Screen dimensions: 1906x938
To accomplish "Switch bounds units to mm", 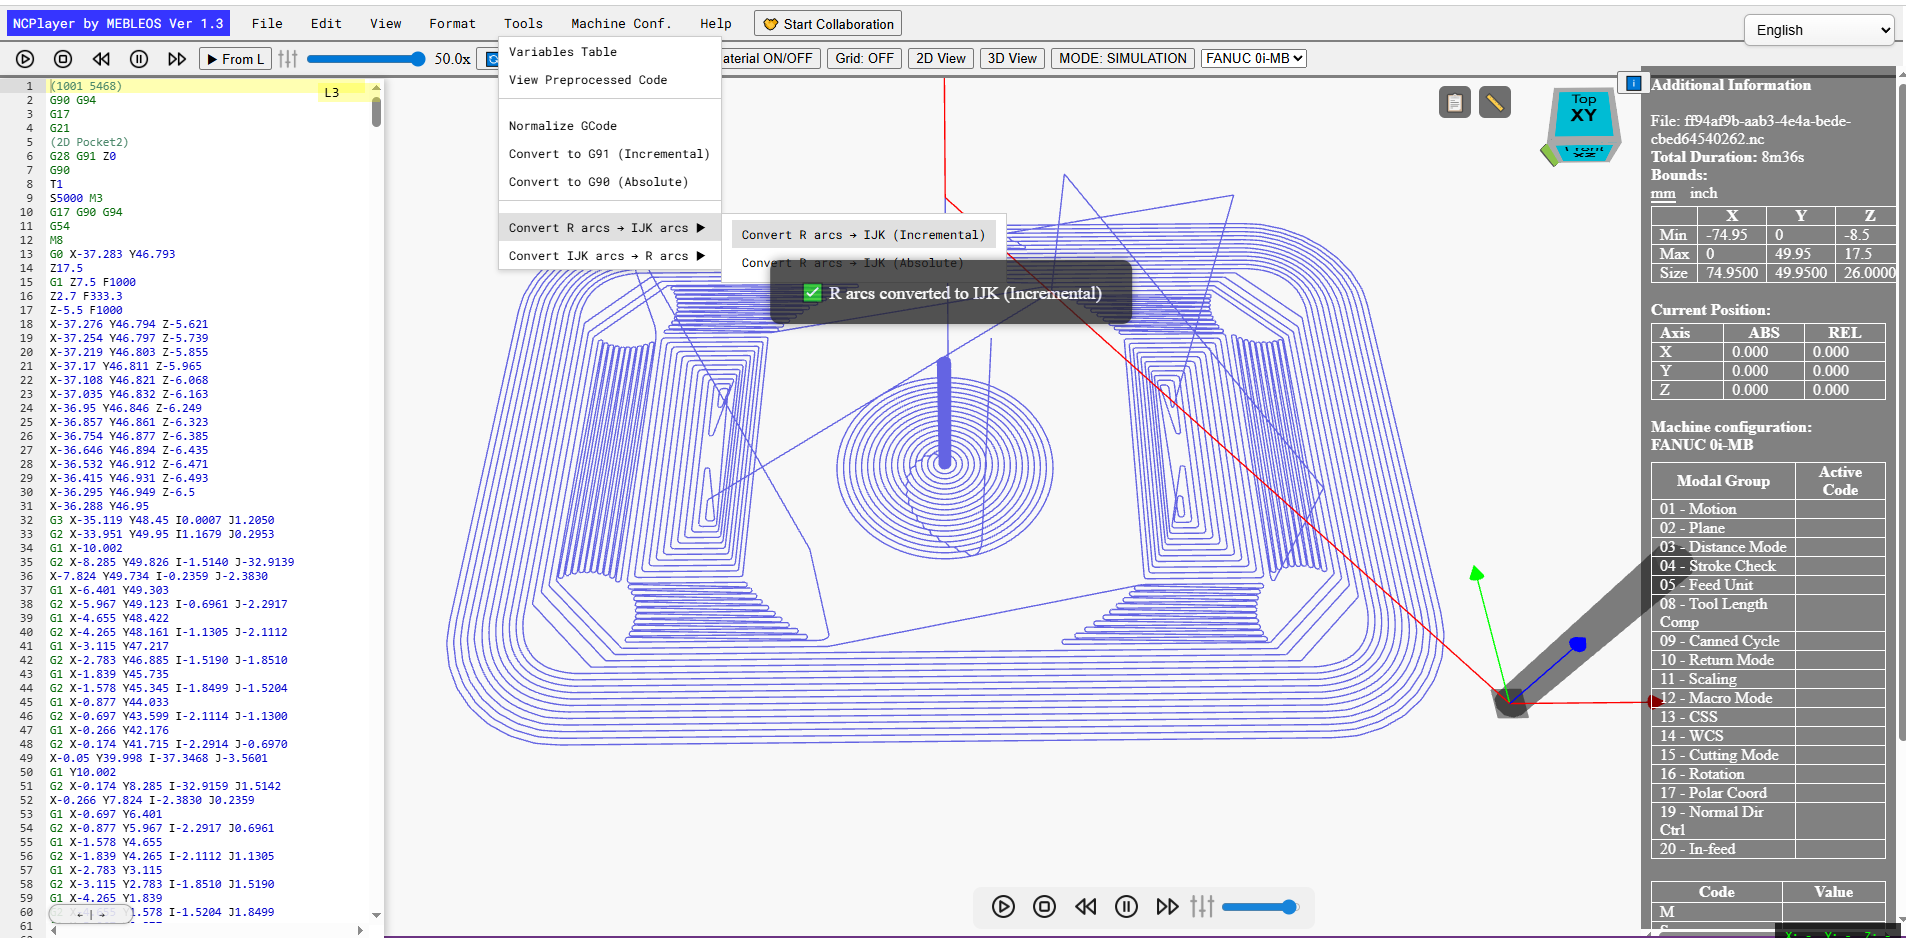I will click(x=1663, y=193).
